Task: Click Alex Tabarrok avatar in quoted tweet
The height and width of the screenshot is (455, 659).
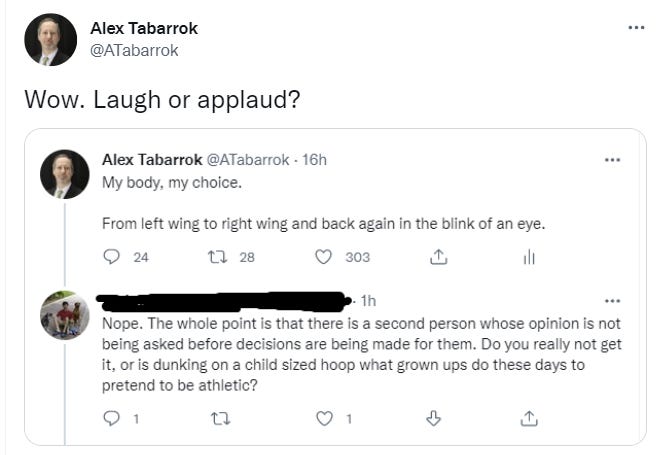Action: pyautogui.click(x=64, y=175)
